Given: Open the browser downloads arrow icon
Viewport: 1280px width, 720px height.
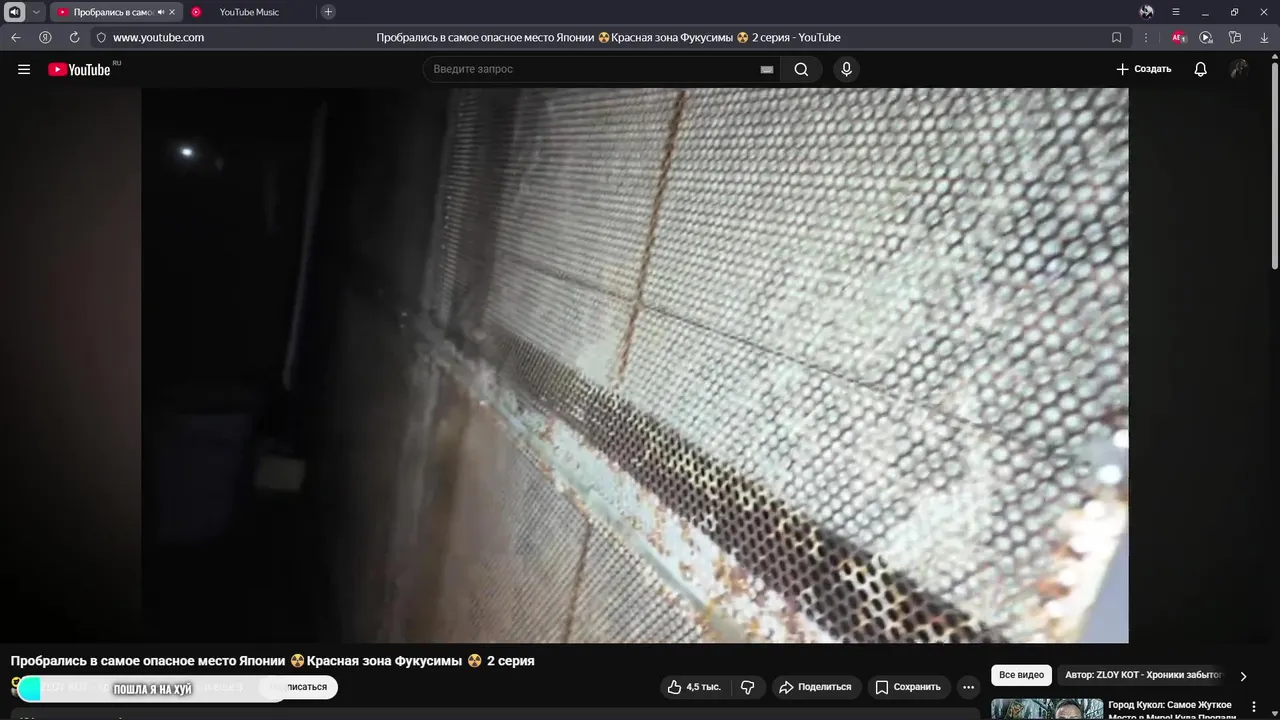Looking at the screenshot, I should coord(1263,37).
